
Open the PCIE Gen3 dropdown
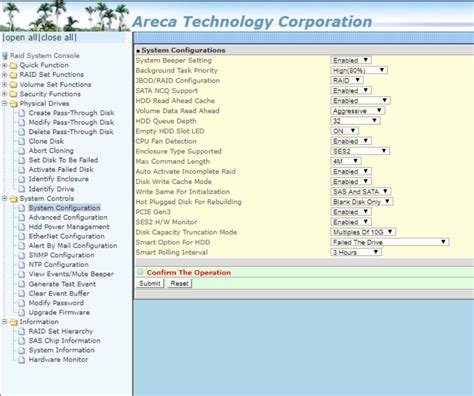pos(351,212)
